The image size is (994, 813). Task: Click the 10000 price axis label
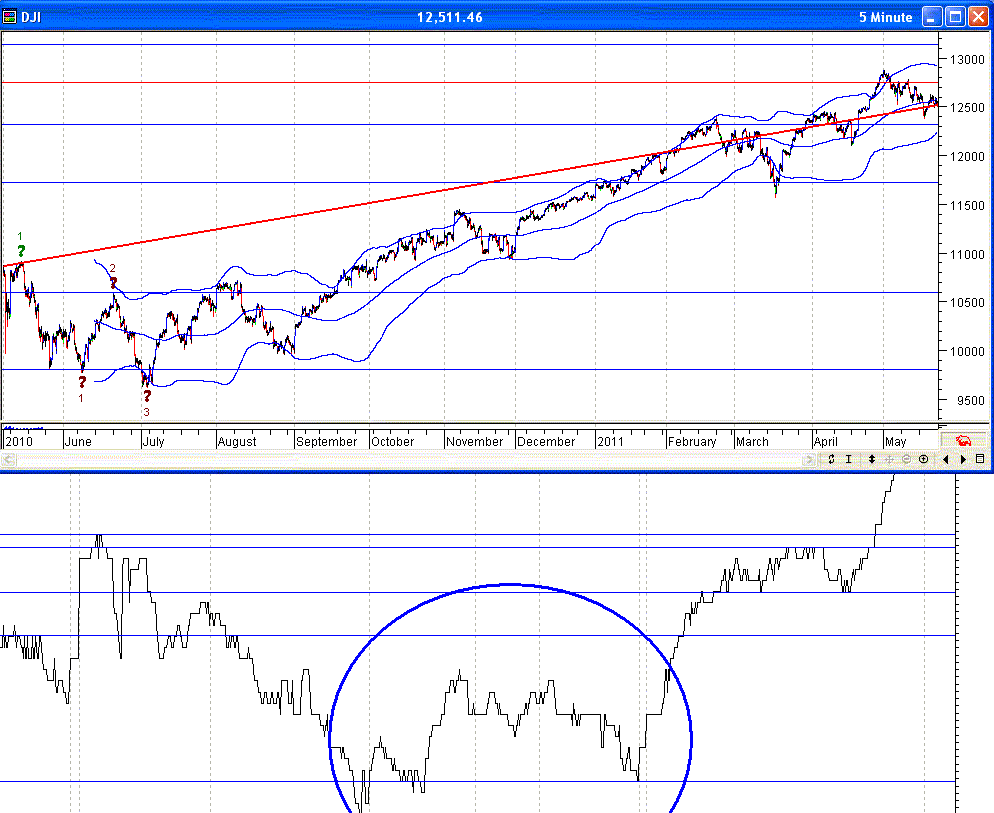(x=967, y=351)
